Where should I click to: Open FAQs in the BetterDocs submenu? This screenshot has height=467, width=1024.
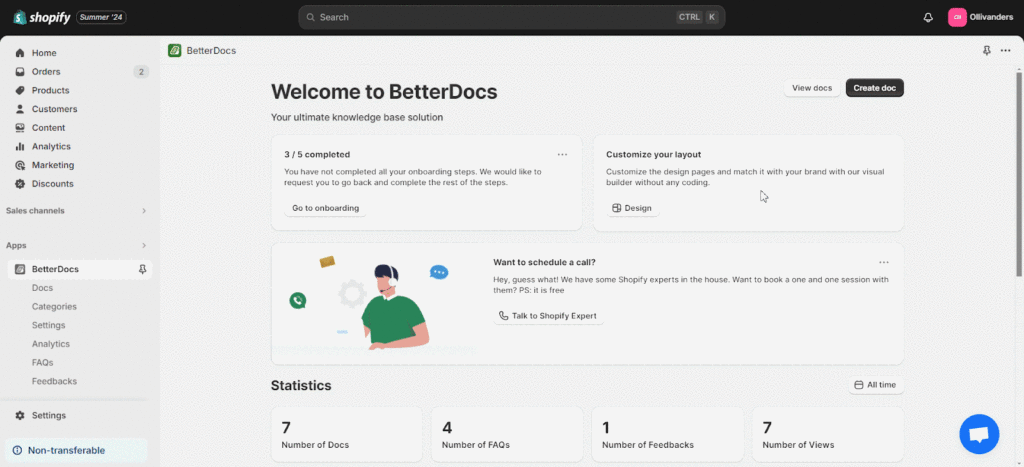coord(42,362)
